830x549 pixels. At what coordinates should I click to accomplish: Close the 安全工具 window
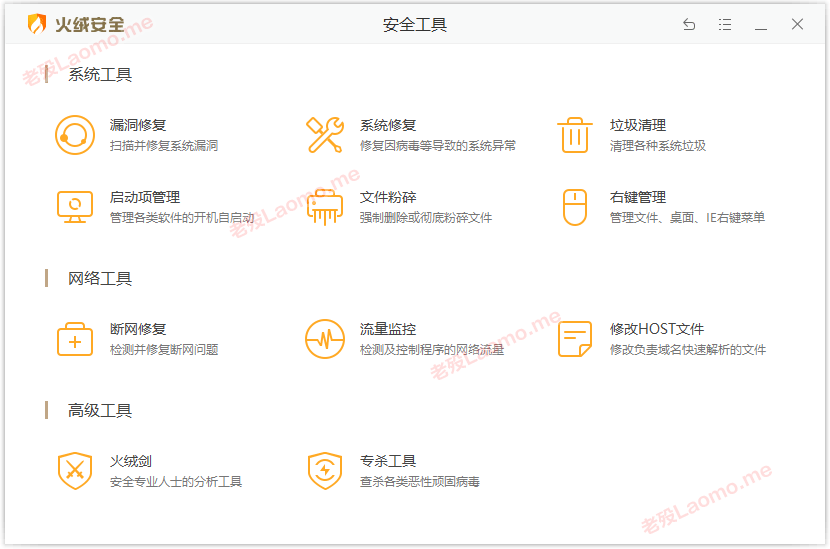(797, 24)
